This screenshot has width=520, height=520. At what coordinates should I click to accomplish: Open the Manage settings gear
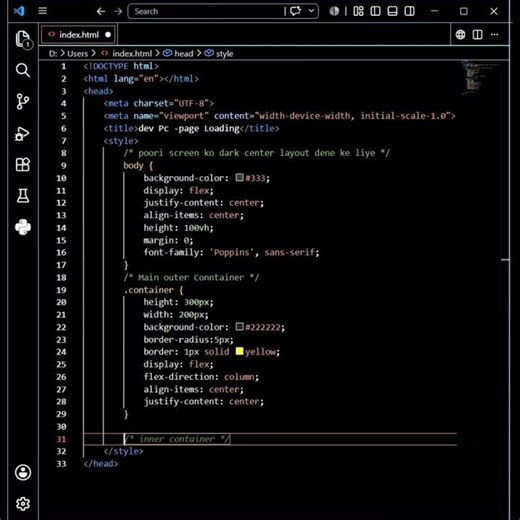[23, 504]
